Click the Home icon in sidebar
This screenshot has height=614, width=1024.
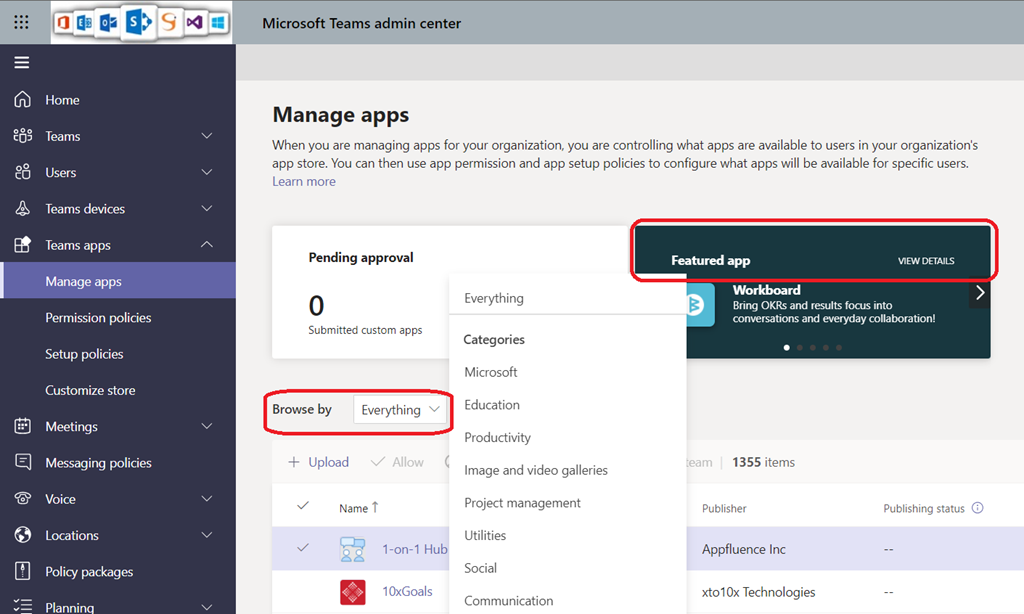pos(22,100)
